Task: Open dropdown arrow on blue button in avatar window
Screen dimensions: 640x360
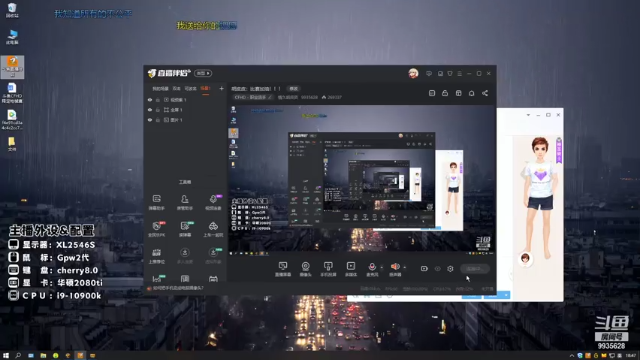Action: 506,295
